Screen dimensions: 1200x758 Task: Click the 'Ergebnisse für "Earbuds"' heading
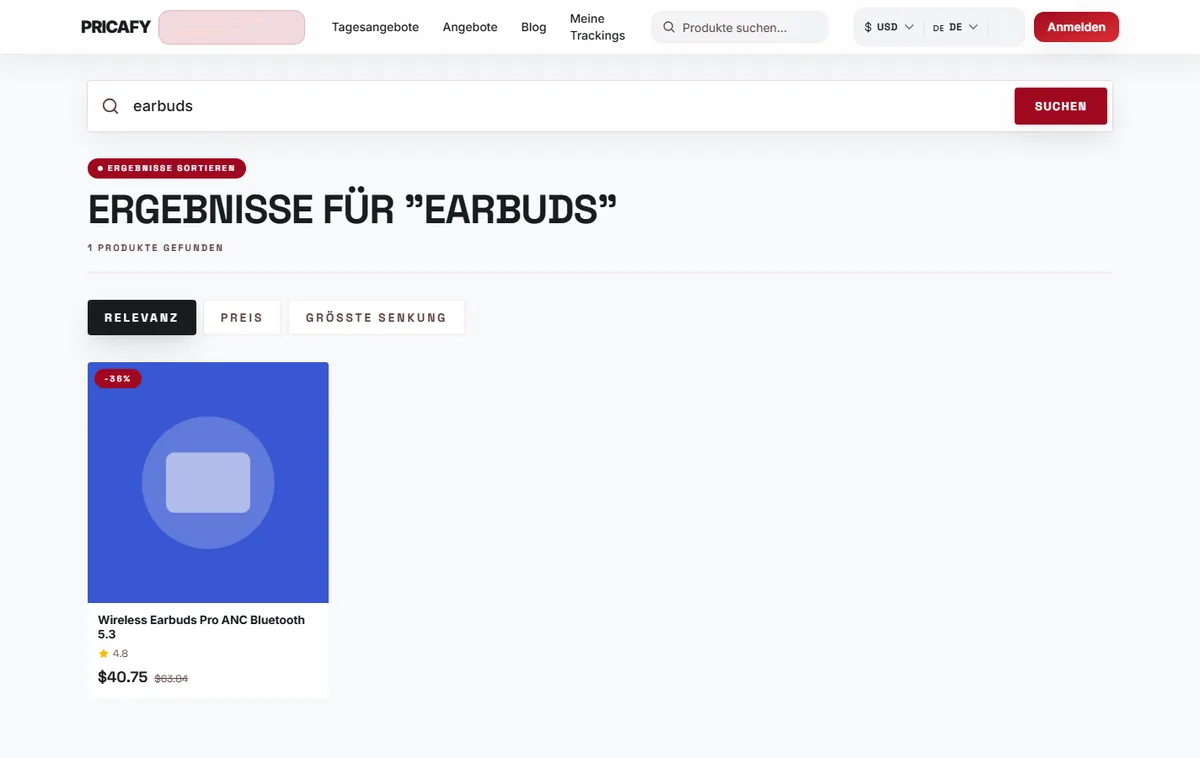click(x=353, y=210)
